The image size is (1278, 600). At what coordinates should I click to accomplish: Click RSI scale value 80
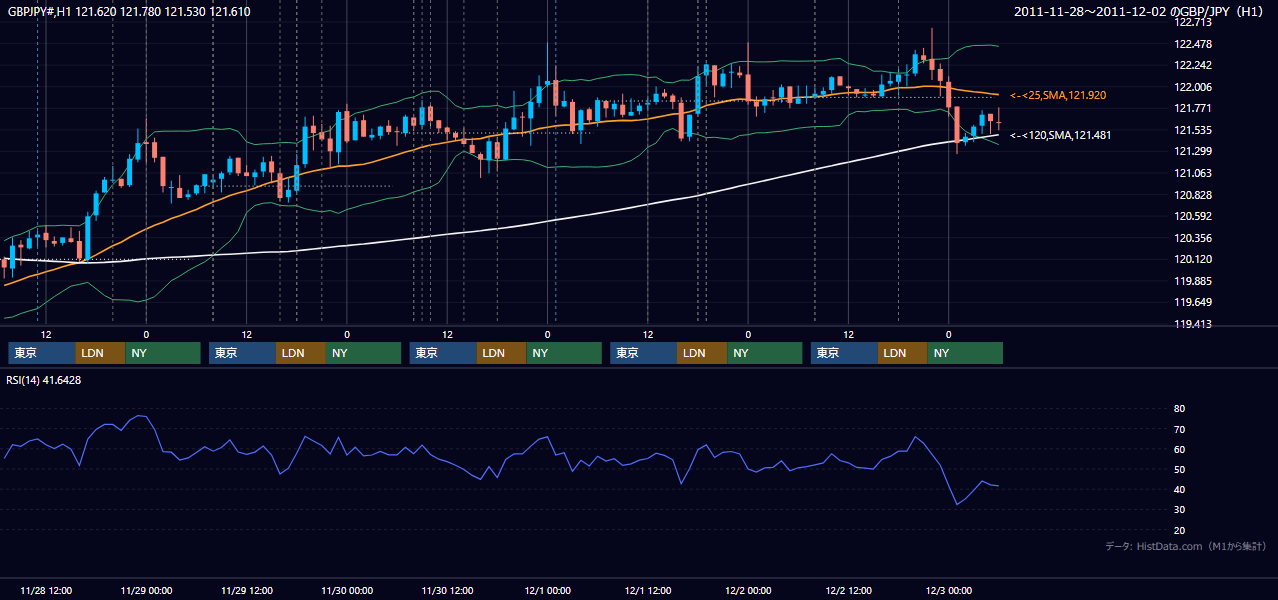tap(1179, 409)
